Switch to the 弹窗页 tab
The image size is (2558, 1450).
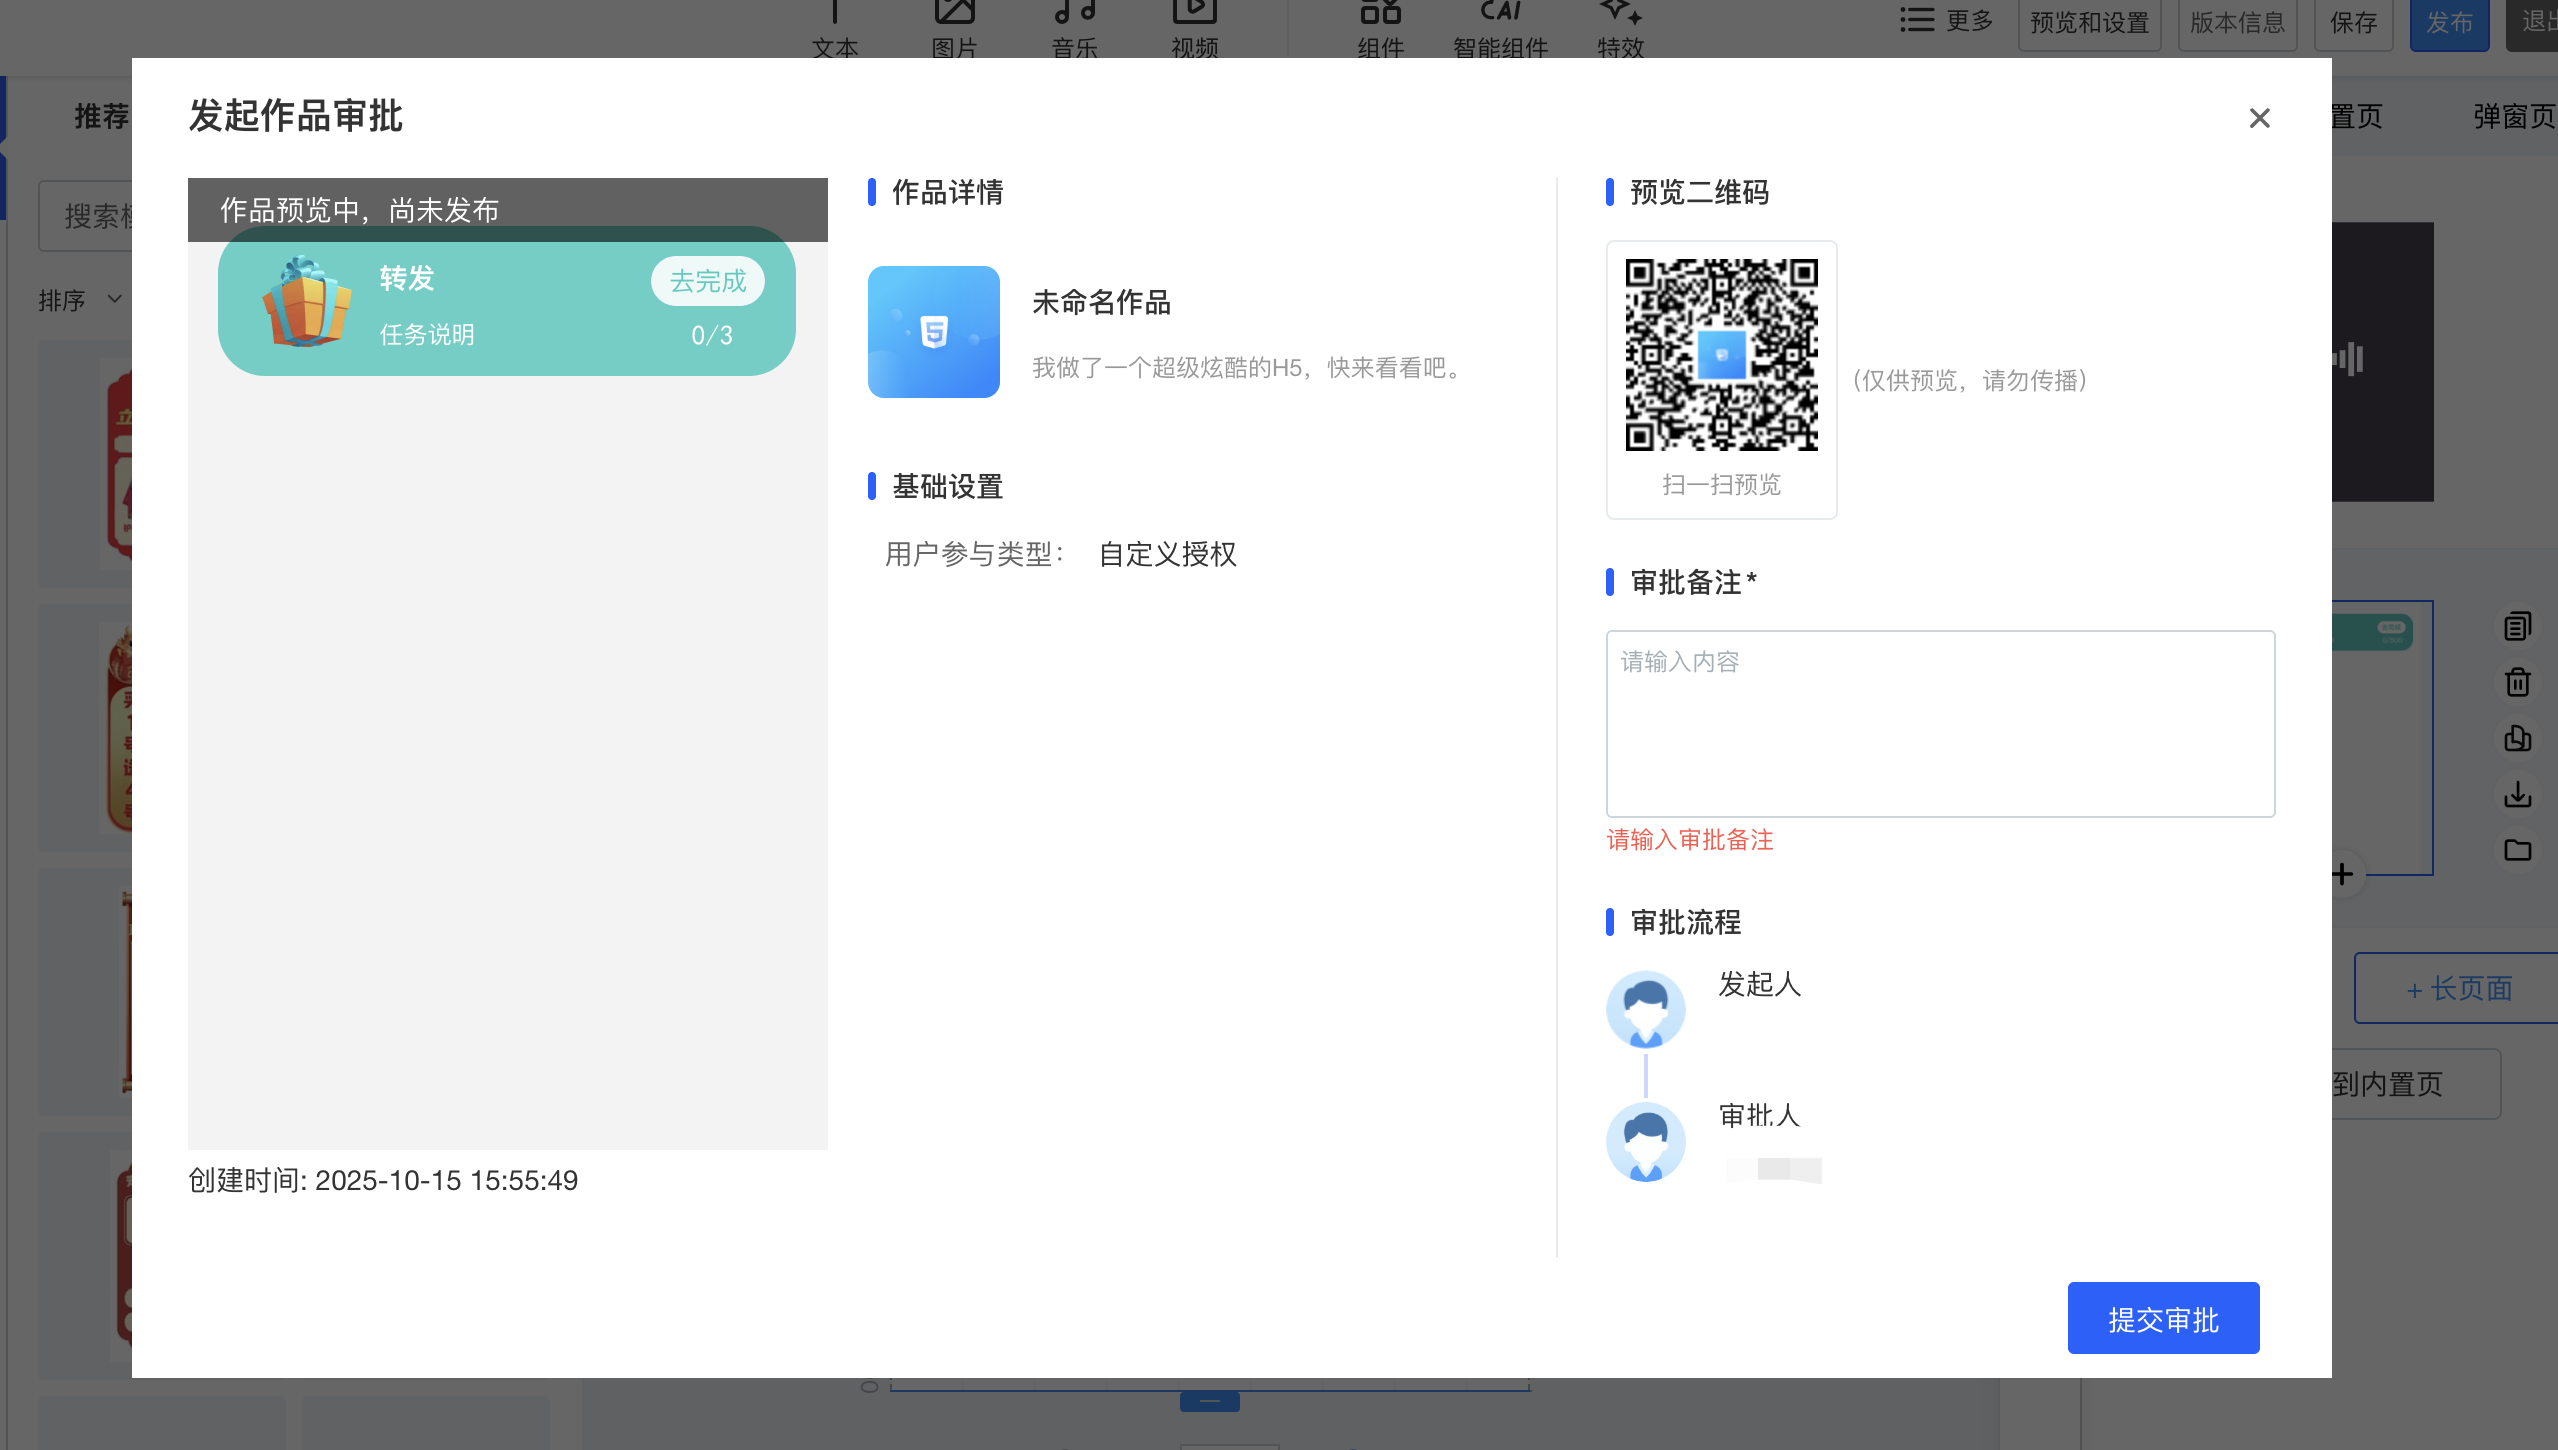[2512, 117]
